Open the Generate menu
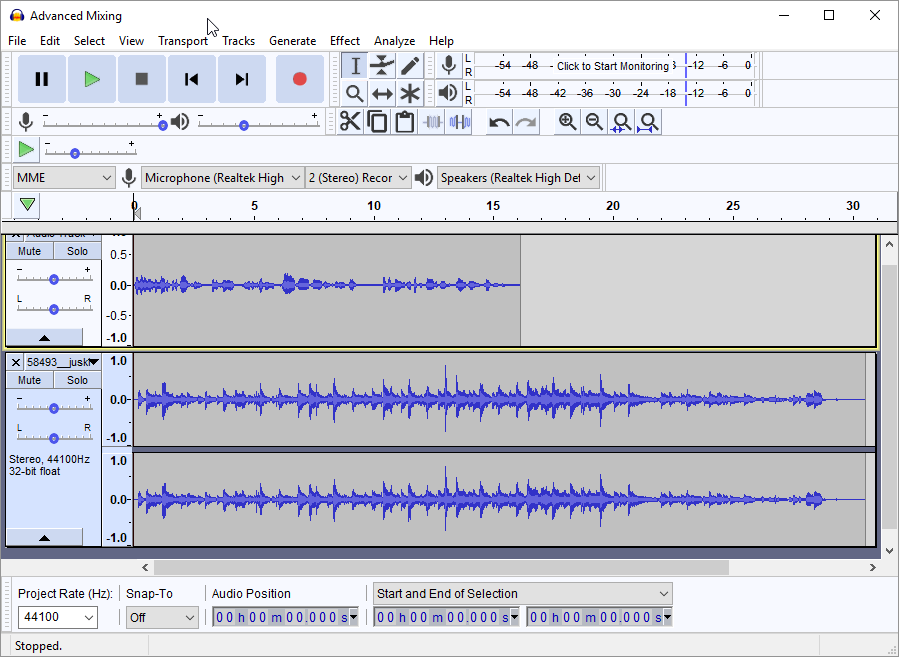This screenshot has width=899, height=657. pos(292,41)
